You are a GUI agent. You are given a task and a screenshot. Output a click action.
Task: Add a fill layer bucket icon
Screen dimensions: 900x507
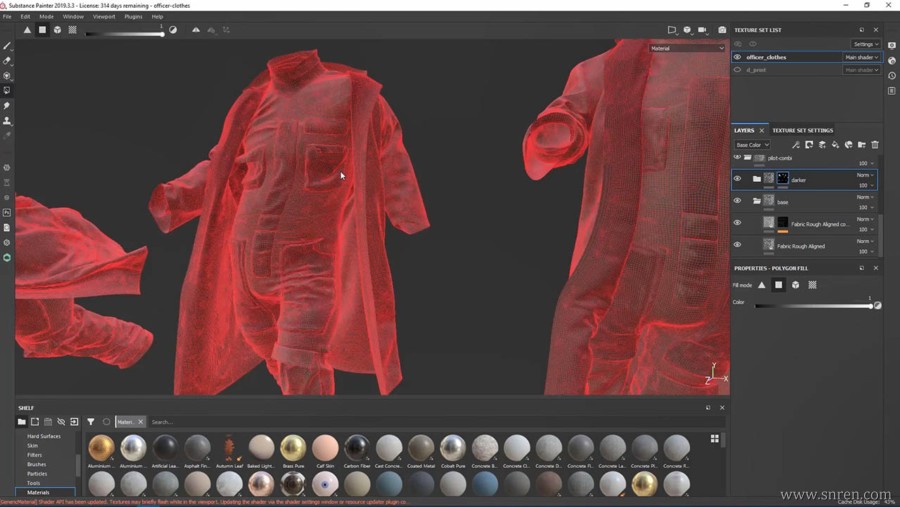tap(835, 145)
